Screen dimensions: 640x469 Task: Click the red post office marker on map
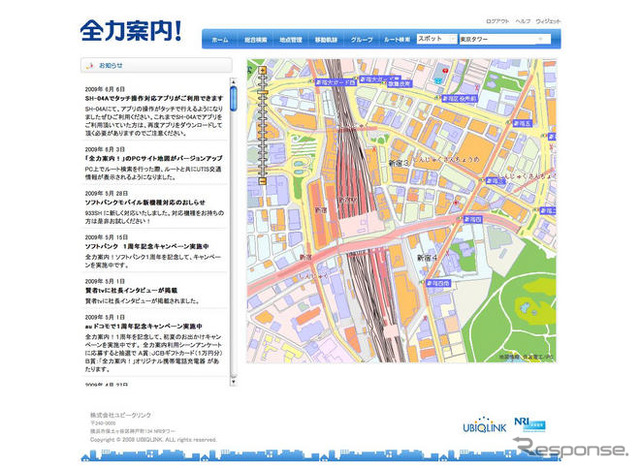coord(445,71)
